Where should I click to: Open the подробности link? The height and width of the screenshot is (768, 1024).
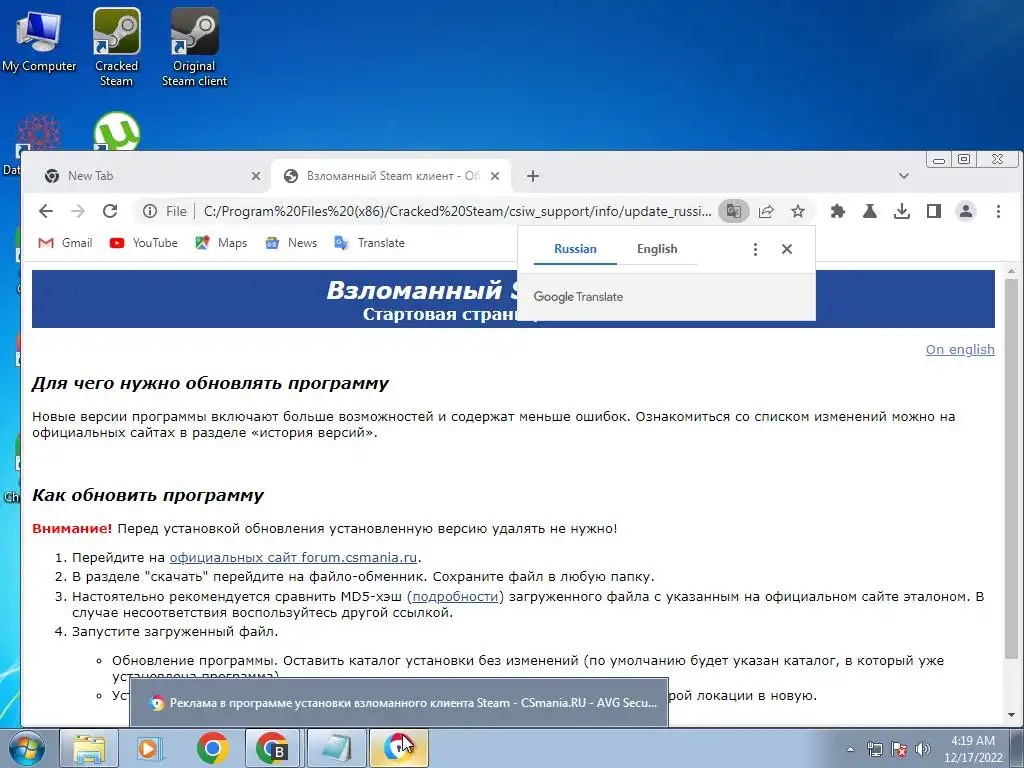[x=455, y=596]
